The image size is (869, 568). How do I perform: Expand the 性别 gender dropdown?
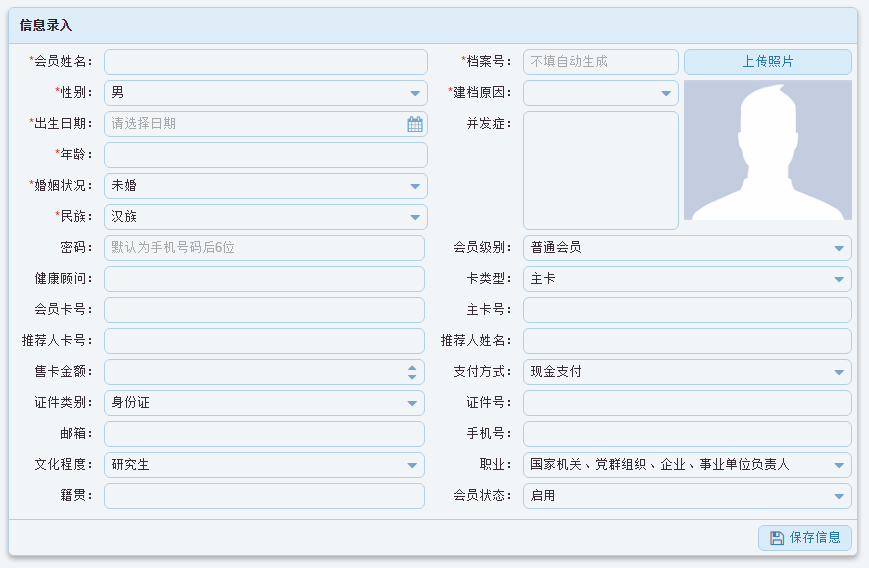coord(415,93)
